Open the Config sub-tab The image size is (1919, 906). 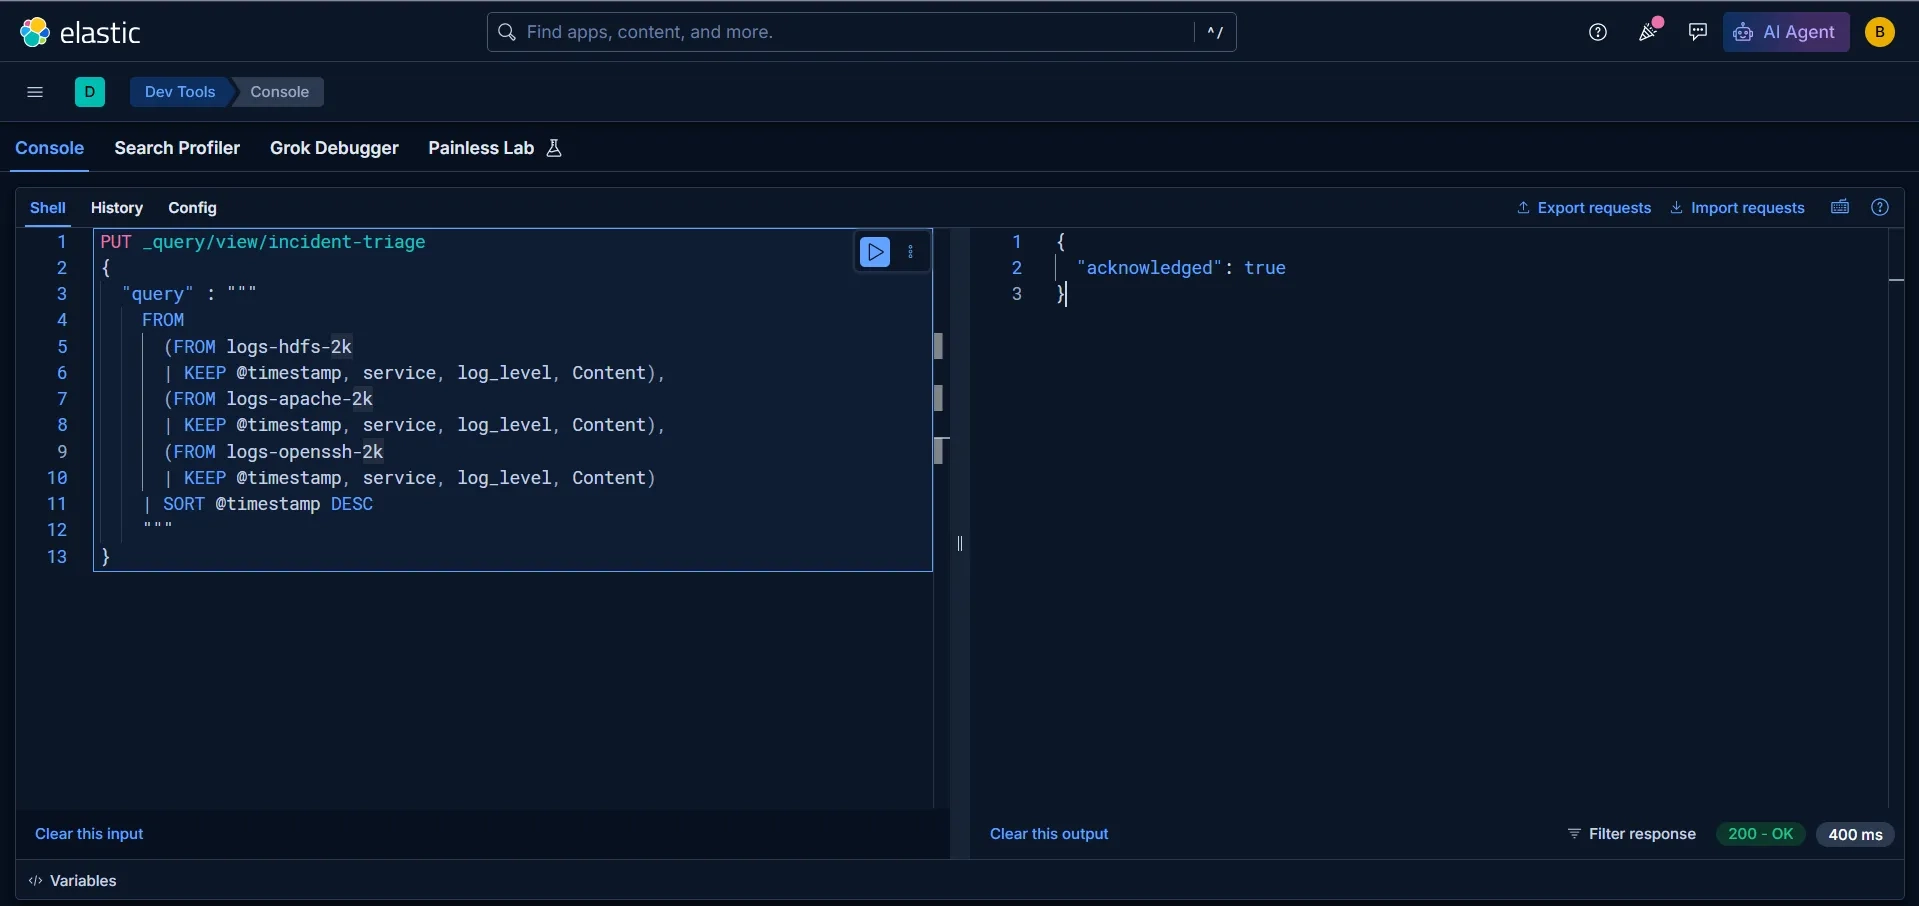click(x=192, y=208)
